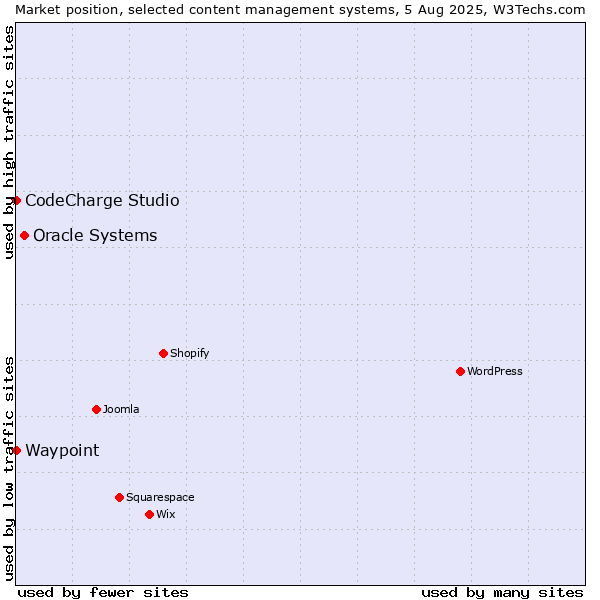Click the CodeCharge Studio label
Viewport: 600px width, 600px height.
point(103,201)
